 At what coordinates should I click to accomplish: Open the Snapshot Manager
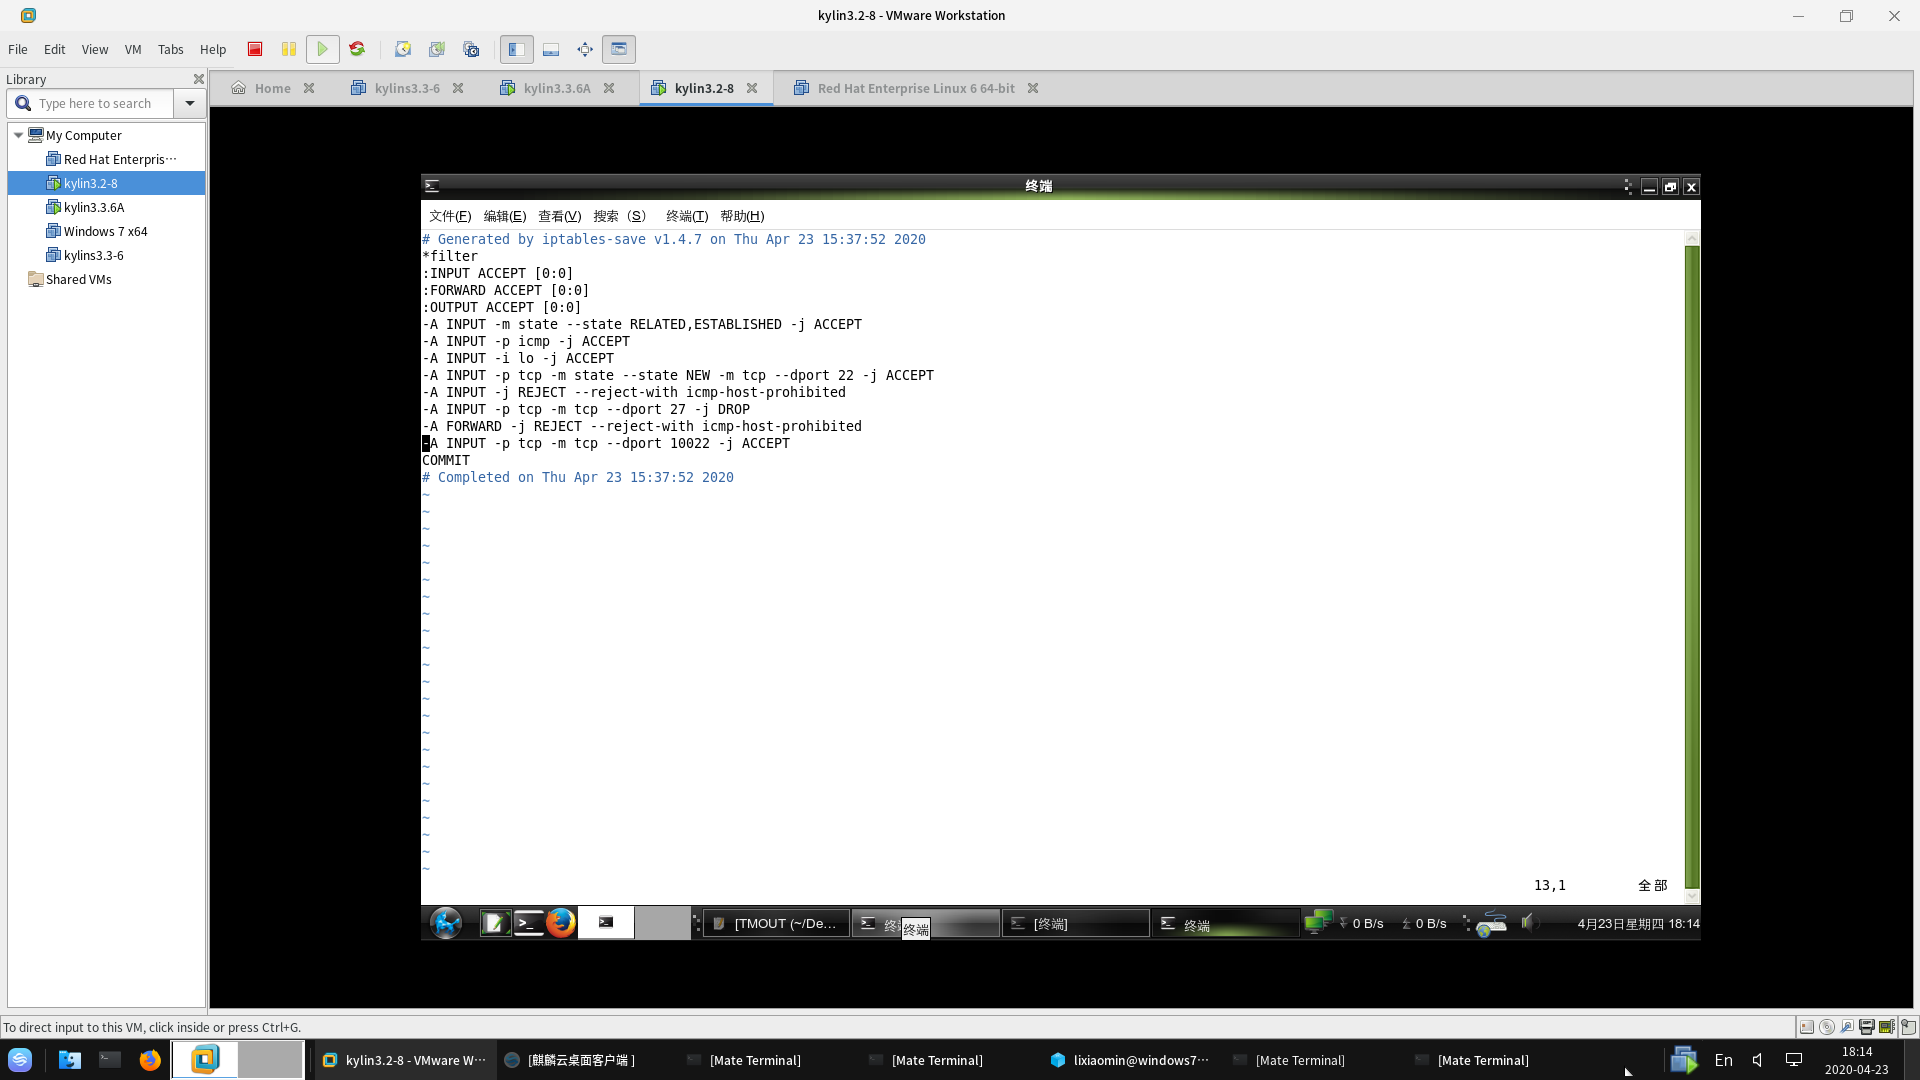(x=471, y=49)
